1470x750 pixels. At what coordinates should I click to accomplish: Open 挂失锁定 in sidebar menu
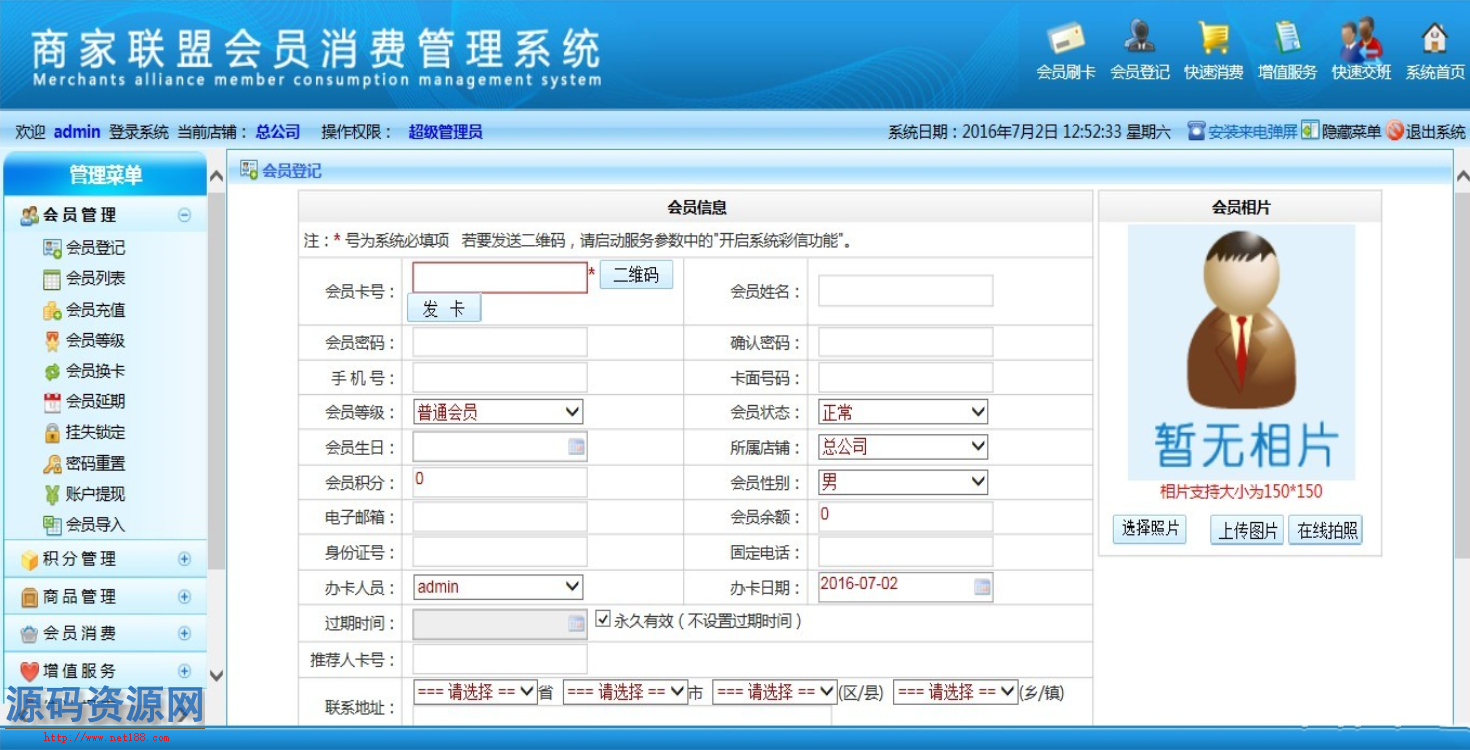[x=95, y=432]
